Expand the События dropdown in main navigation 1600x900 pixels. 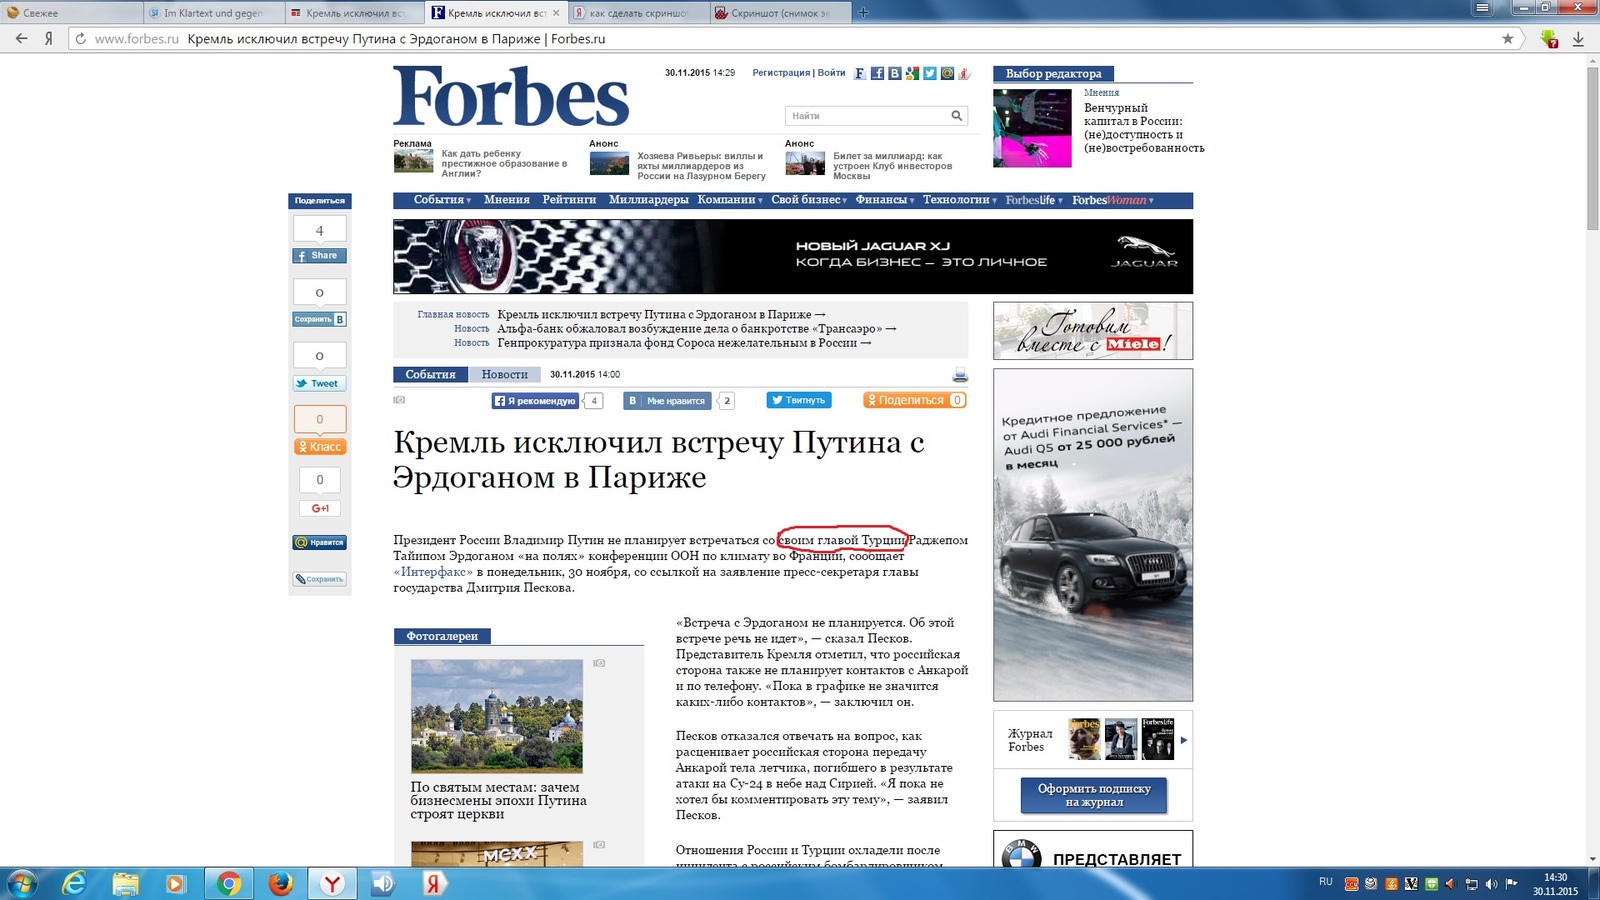coord(442,200)
